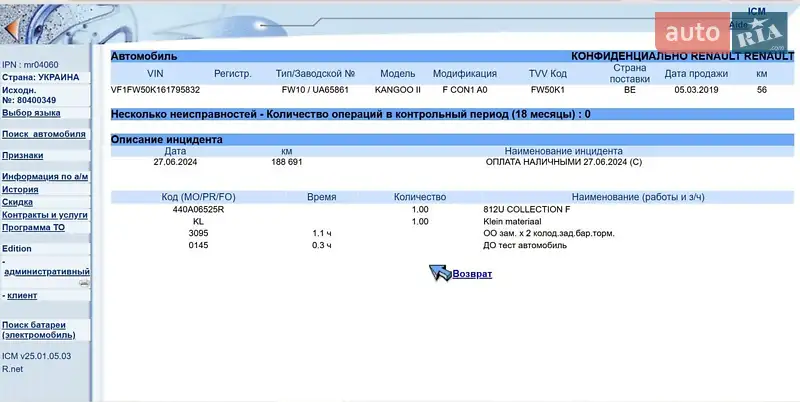
Task: Click the ICM v25.01.05.03 version text
Action: [37, 356]
